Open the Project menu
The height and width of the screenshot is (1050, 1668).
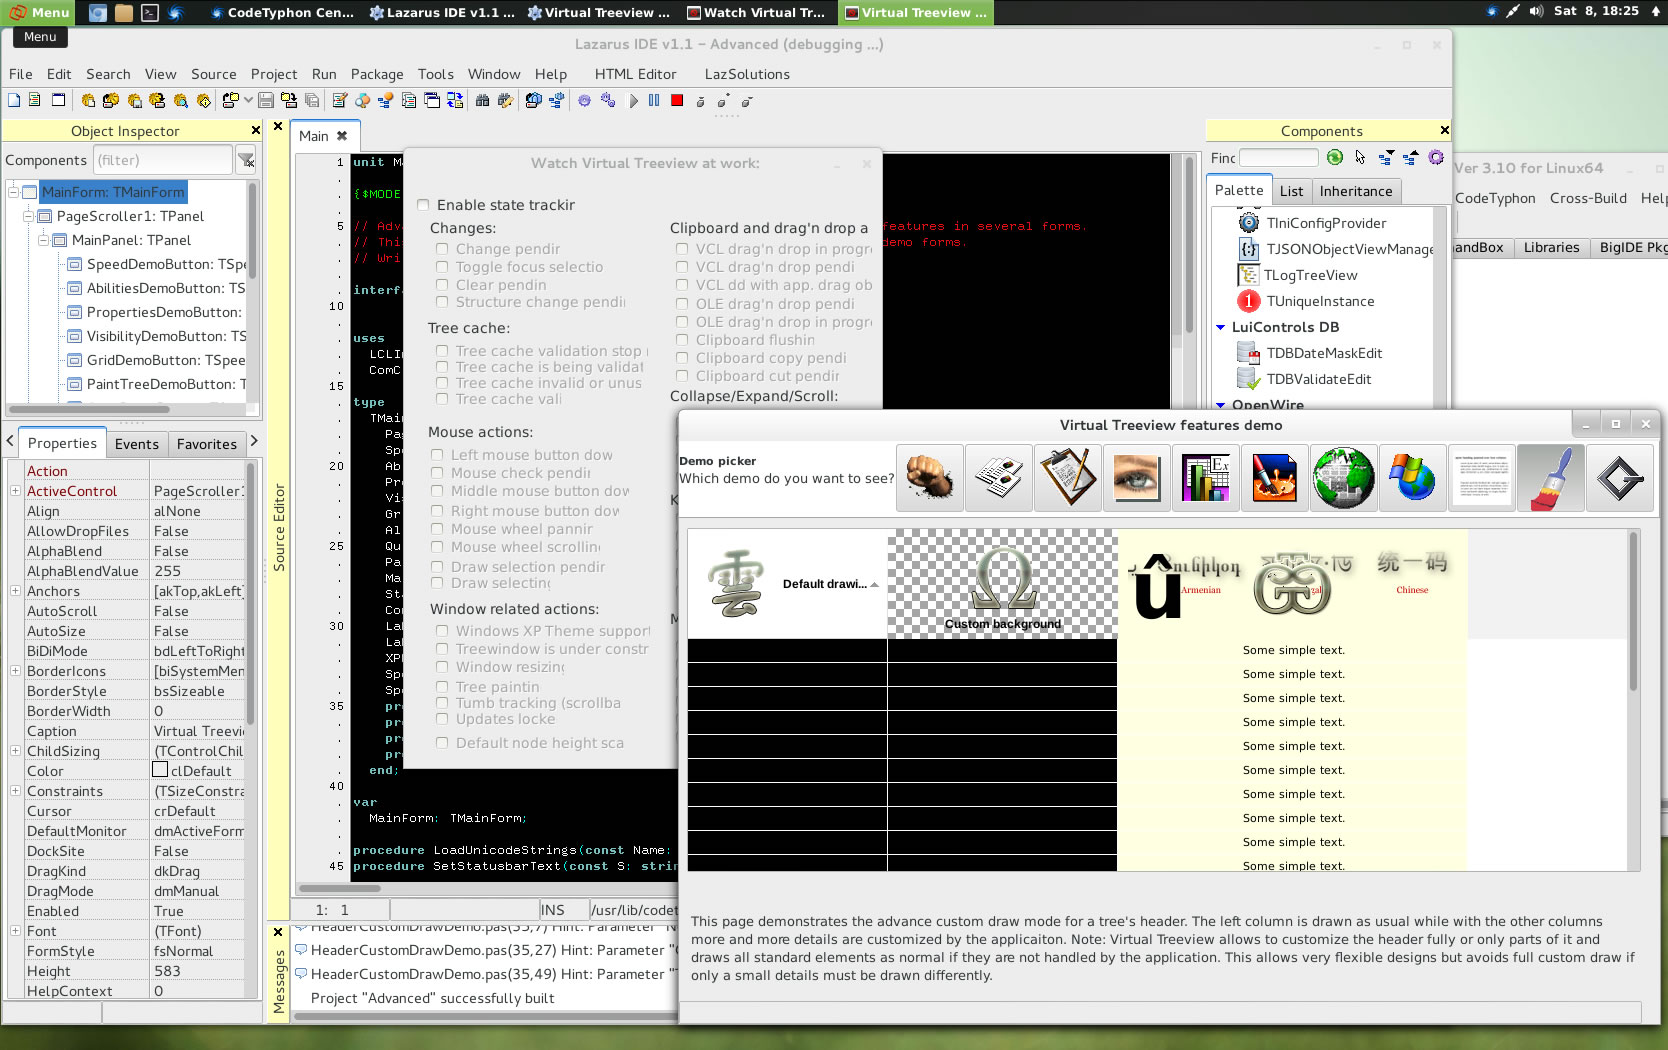274,74
